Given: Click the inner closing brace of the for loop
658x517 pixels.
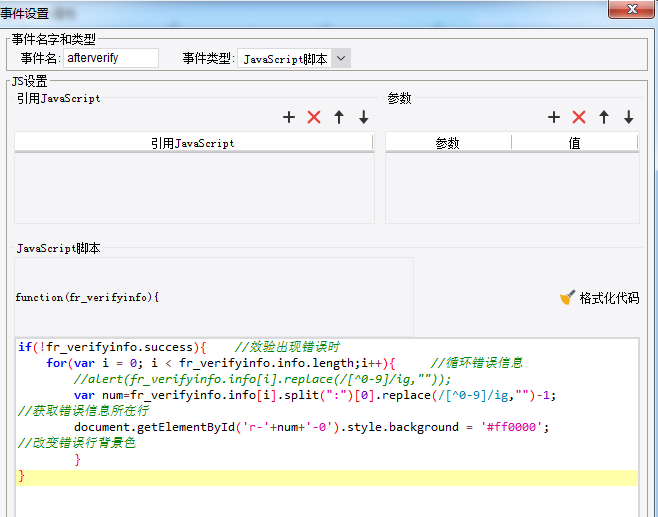Looking at the screenshot, I should click(77, 460).
